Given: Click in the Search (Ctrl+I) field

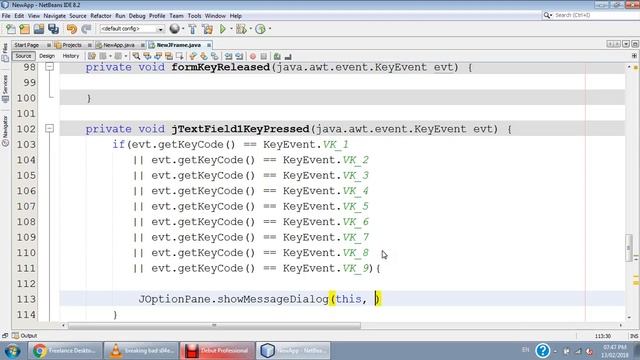Looking at the screenshot, I should coord(592,15).
